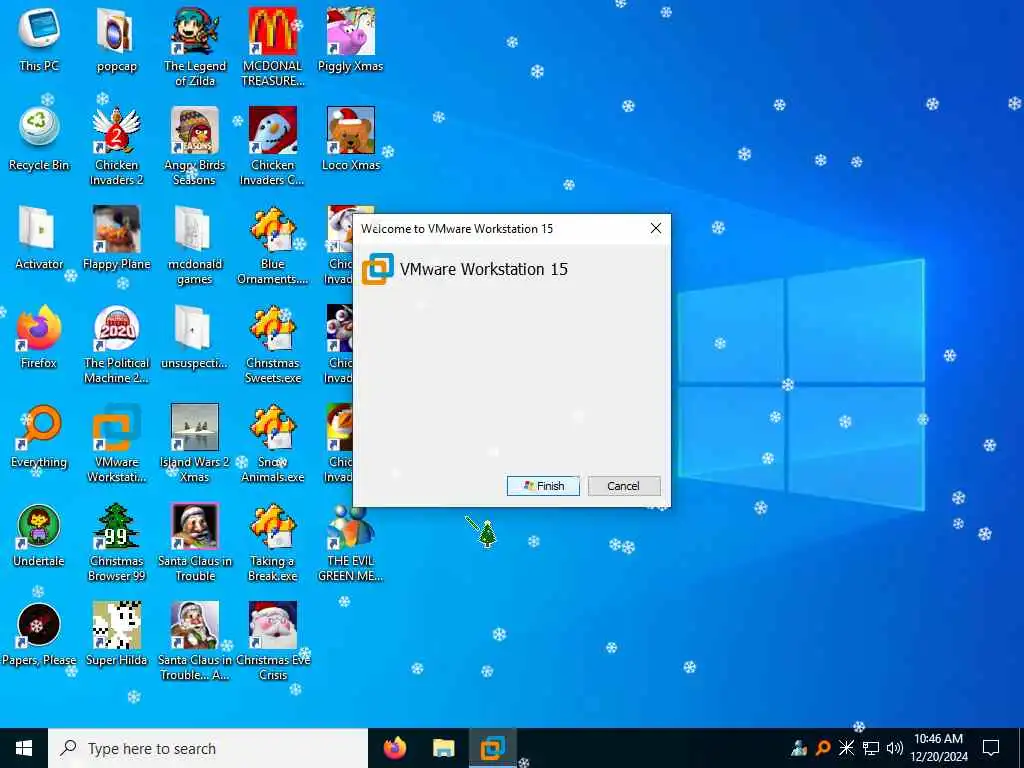Open the notification center icon
Screen dimensions: 1024x768
click(991, 748)
